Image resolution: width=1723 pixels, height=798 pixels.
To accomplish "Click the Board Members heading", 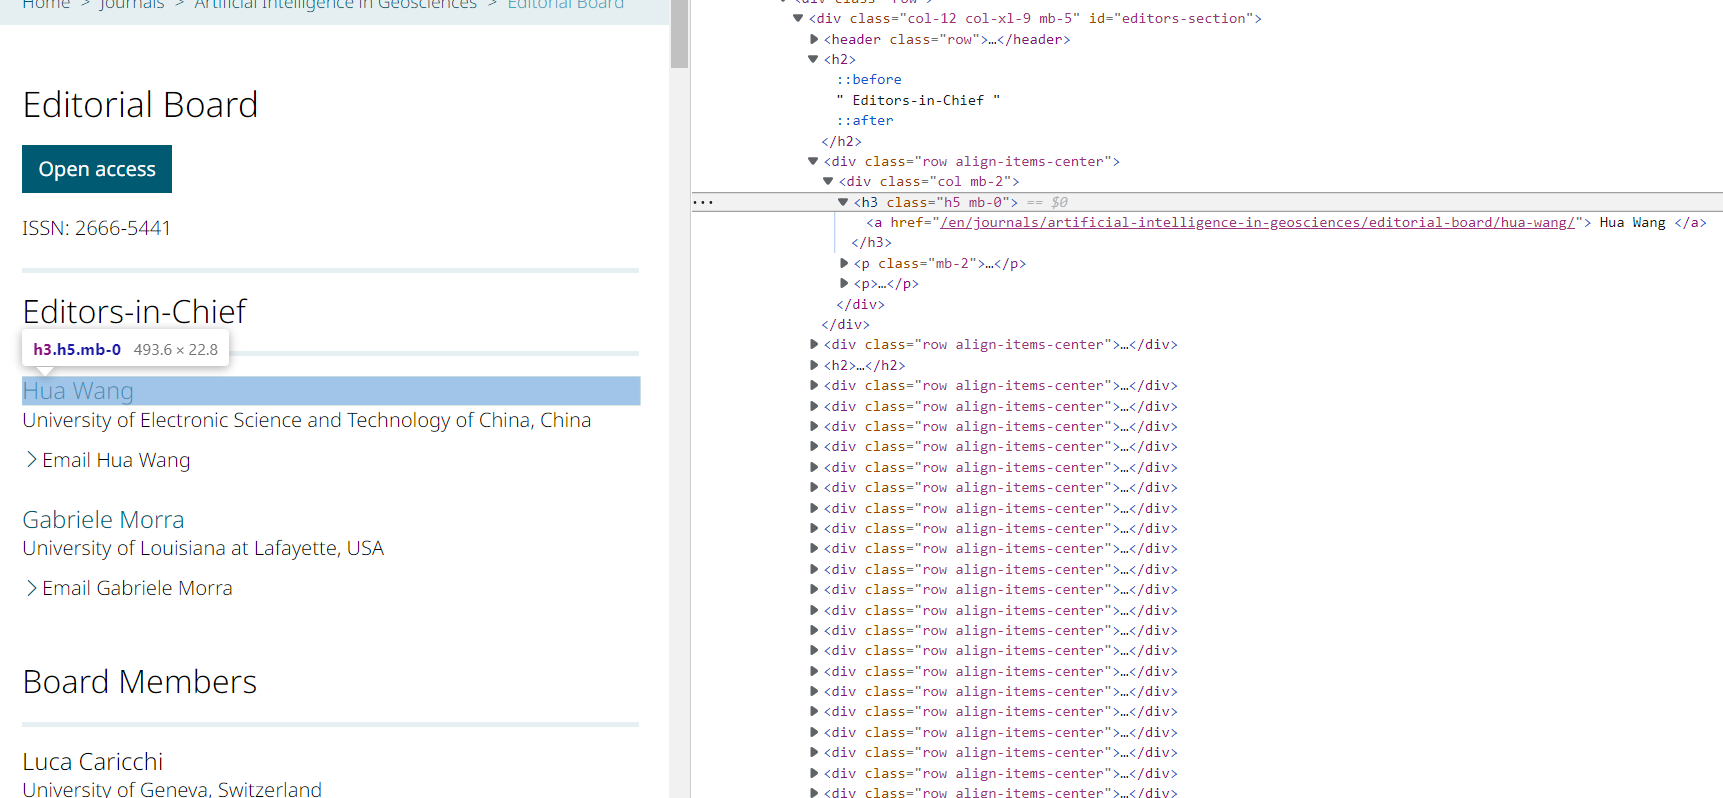I will [139, 682].
